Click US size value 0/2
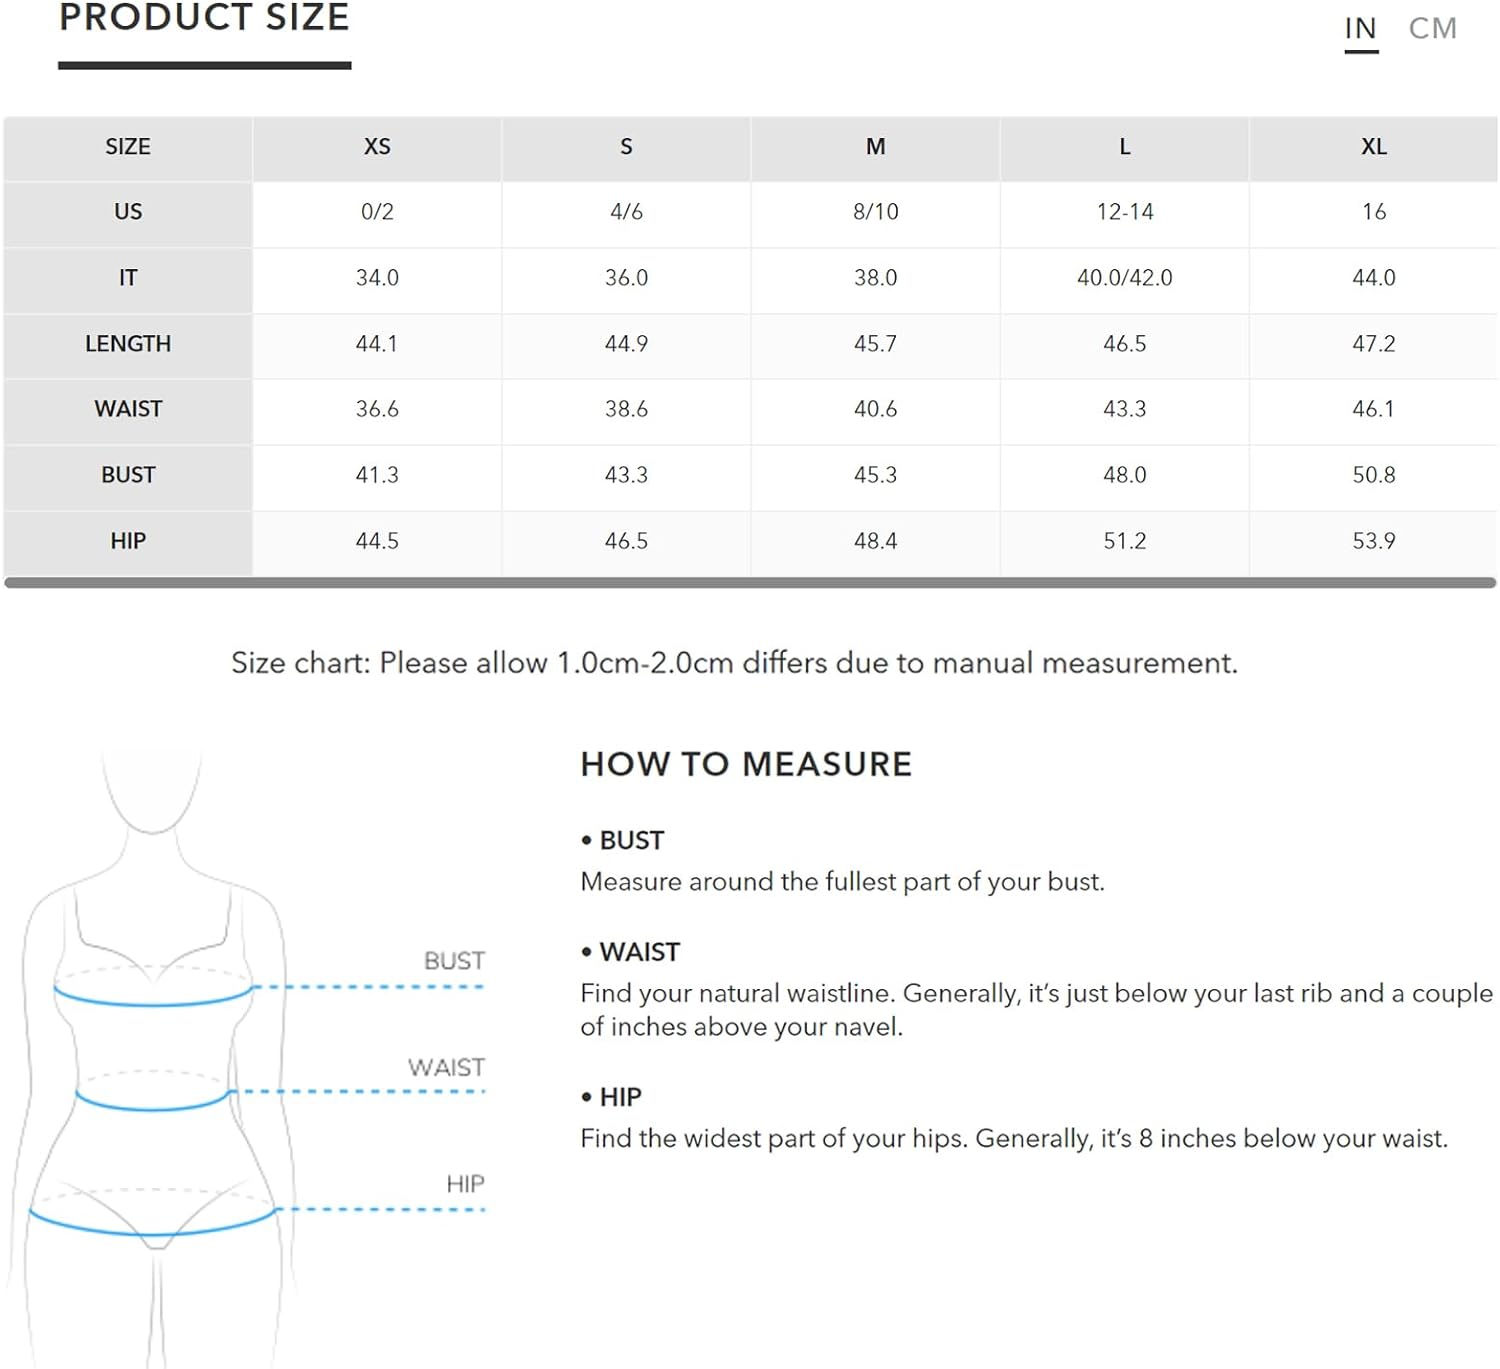Image resolution: width=1500 pixels, height=1369 pixels. 377,212
